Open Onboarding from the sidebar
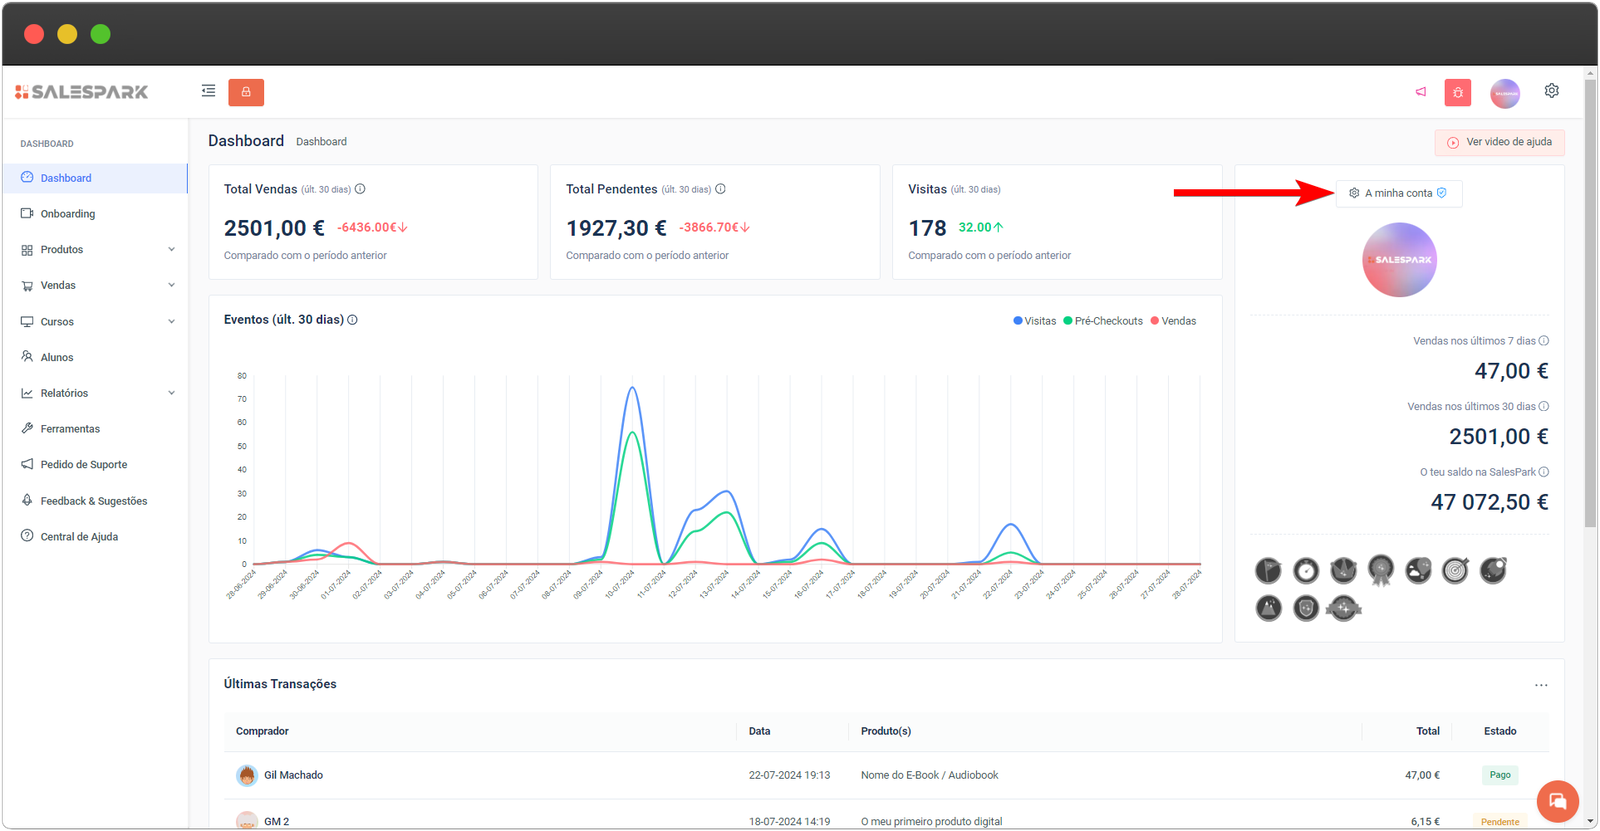This screenshot has width=1600, height=831. pos(67,214)
